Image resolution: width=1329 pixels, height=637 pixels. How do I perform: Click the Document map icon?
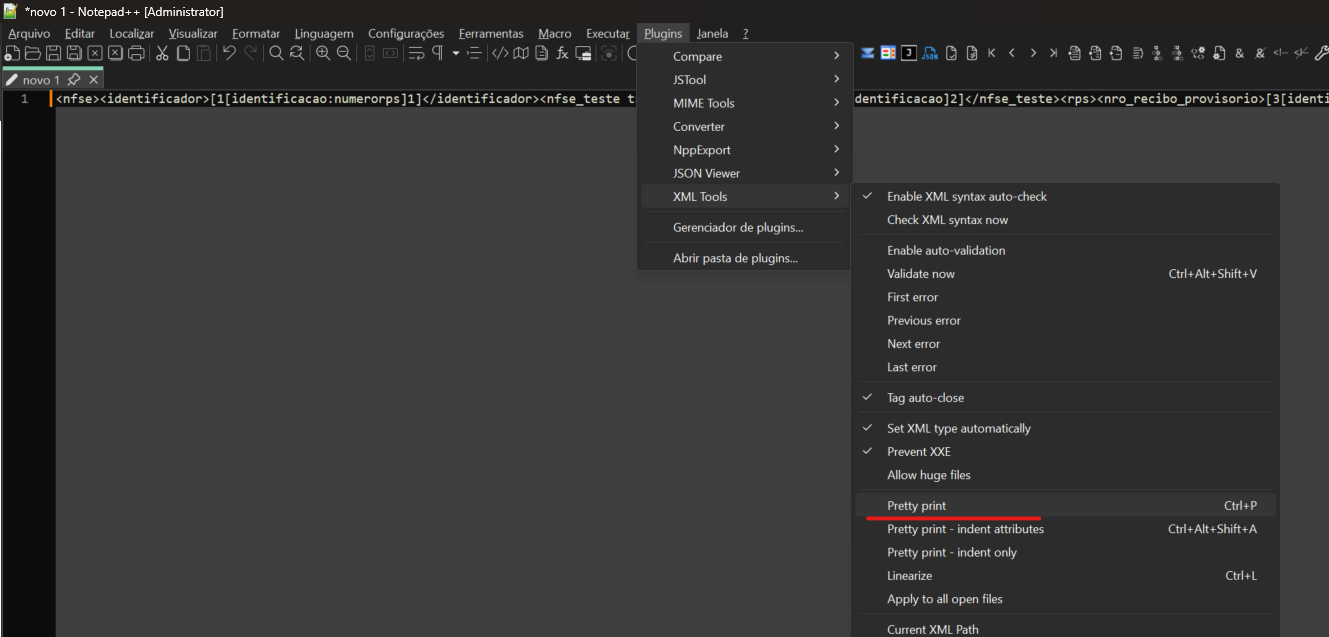(521, 53)
